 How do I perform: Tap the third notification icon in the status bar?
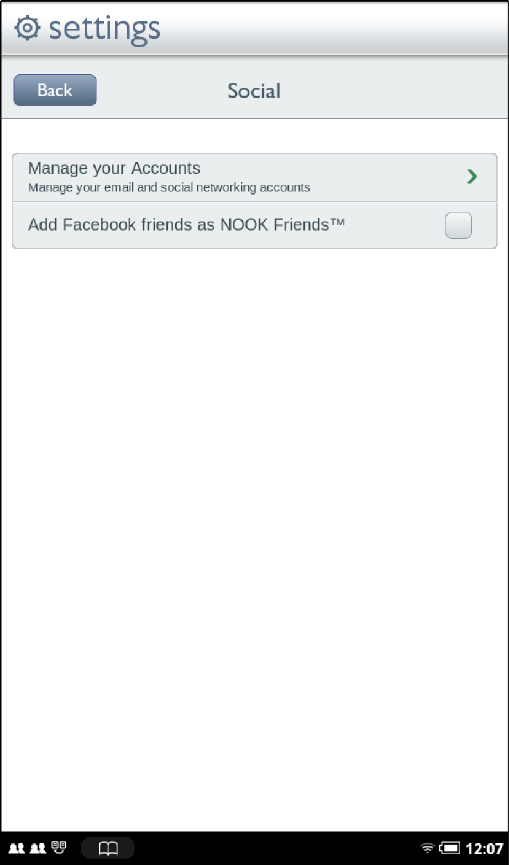coord(59,847)
